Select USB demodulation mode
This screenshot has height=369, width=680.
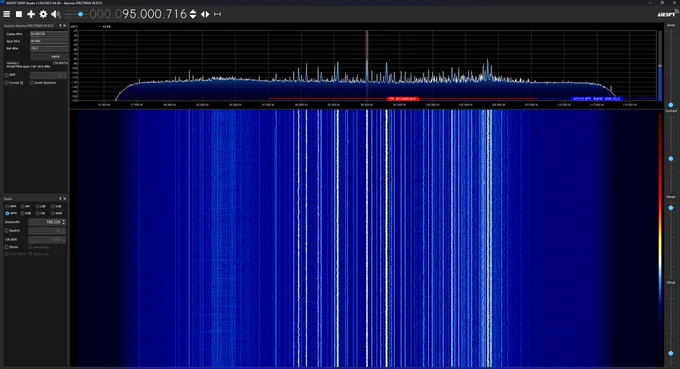[53, 206]
